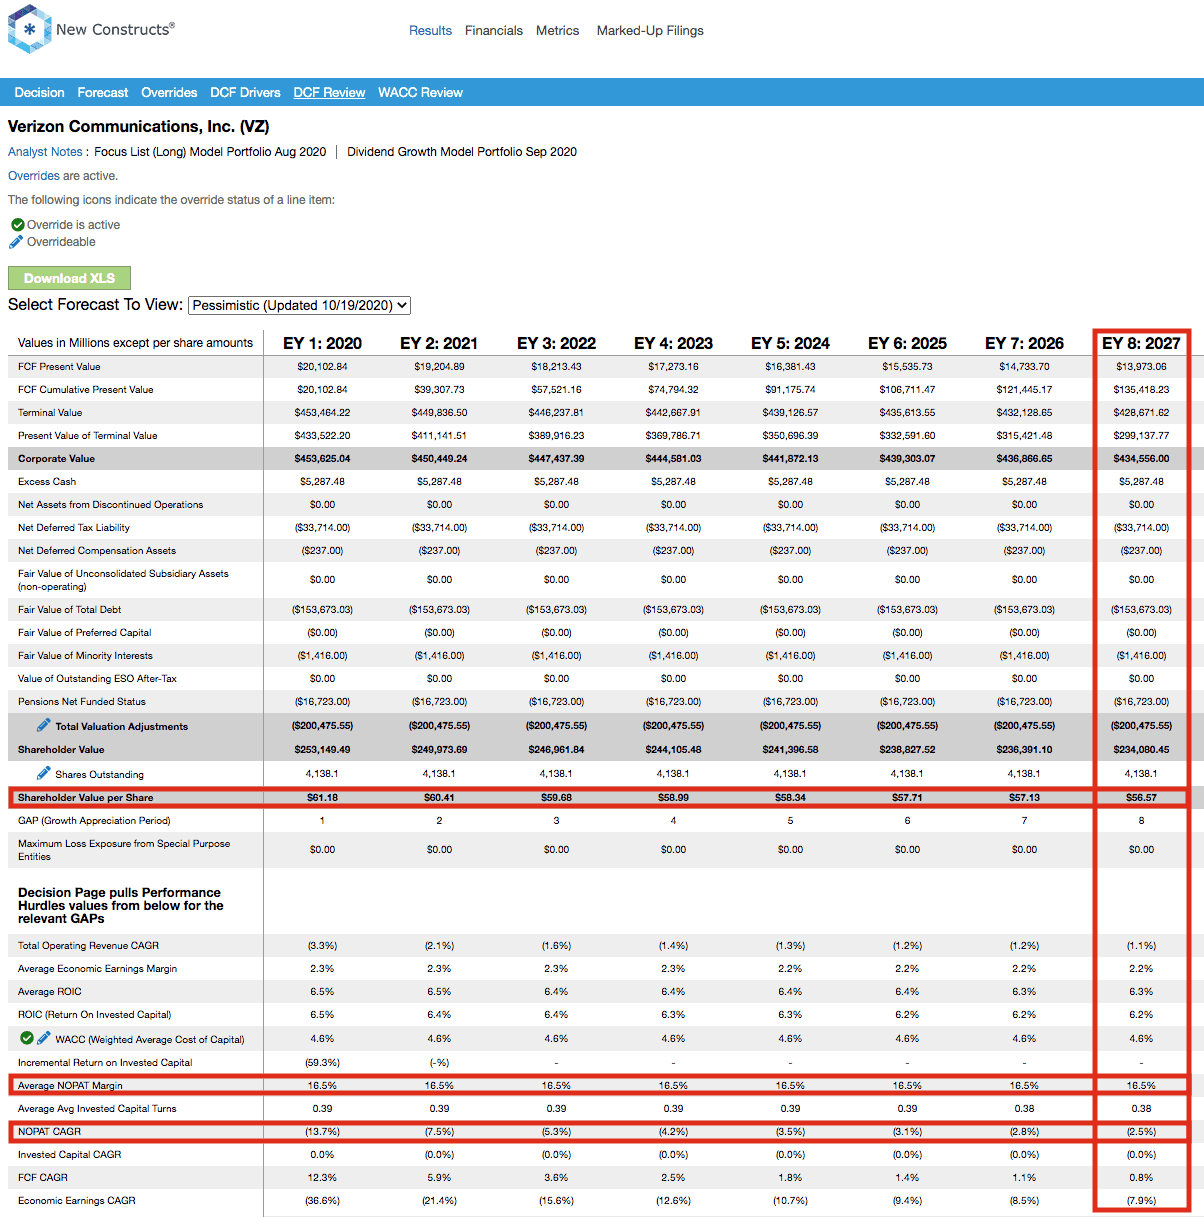
Task: Click the 'EY 7: 2026' column header
Action: (1024, 343)
